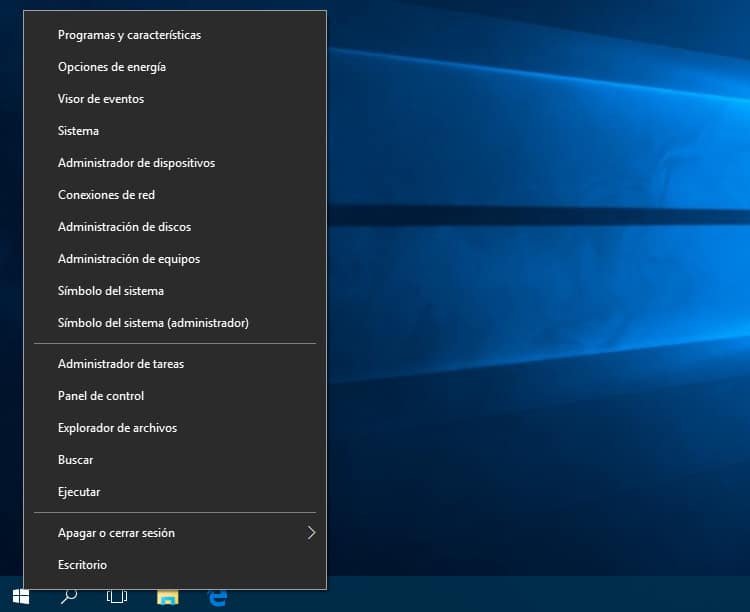The height and width of the screenshot is (612, 750).
Task: Expand the Apagar o cerrar sesión submenu arrow
Action: (x=311, y=533)
